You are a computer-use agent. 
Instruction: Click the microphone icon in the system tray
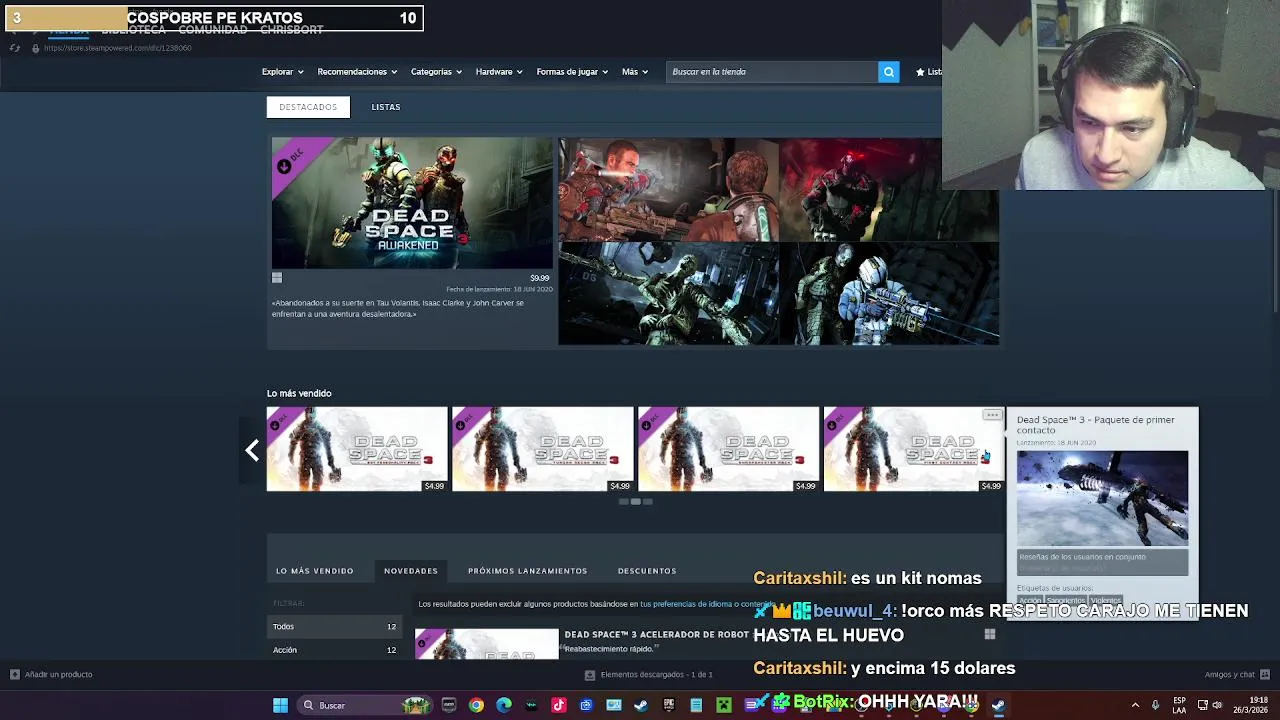pos(1155,705)
